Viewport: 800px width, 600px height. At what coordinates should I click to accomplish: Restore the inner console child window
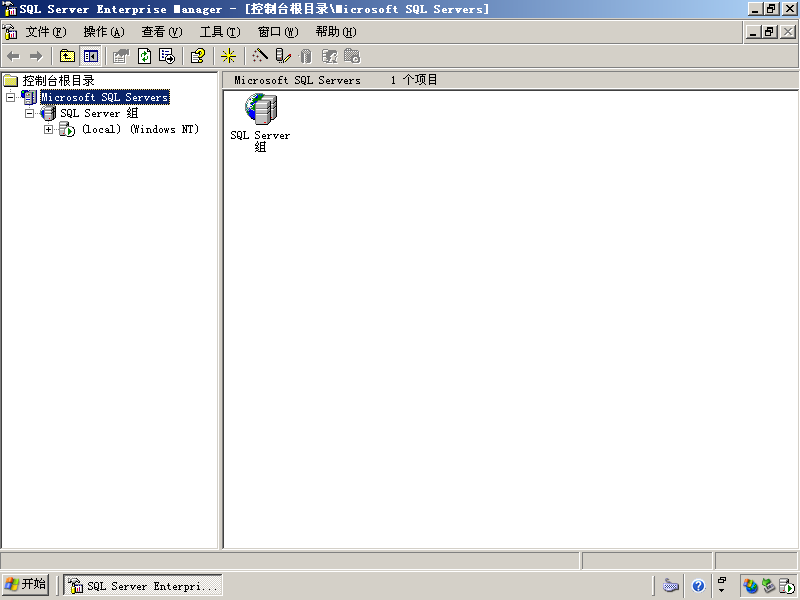point(769,32)
